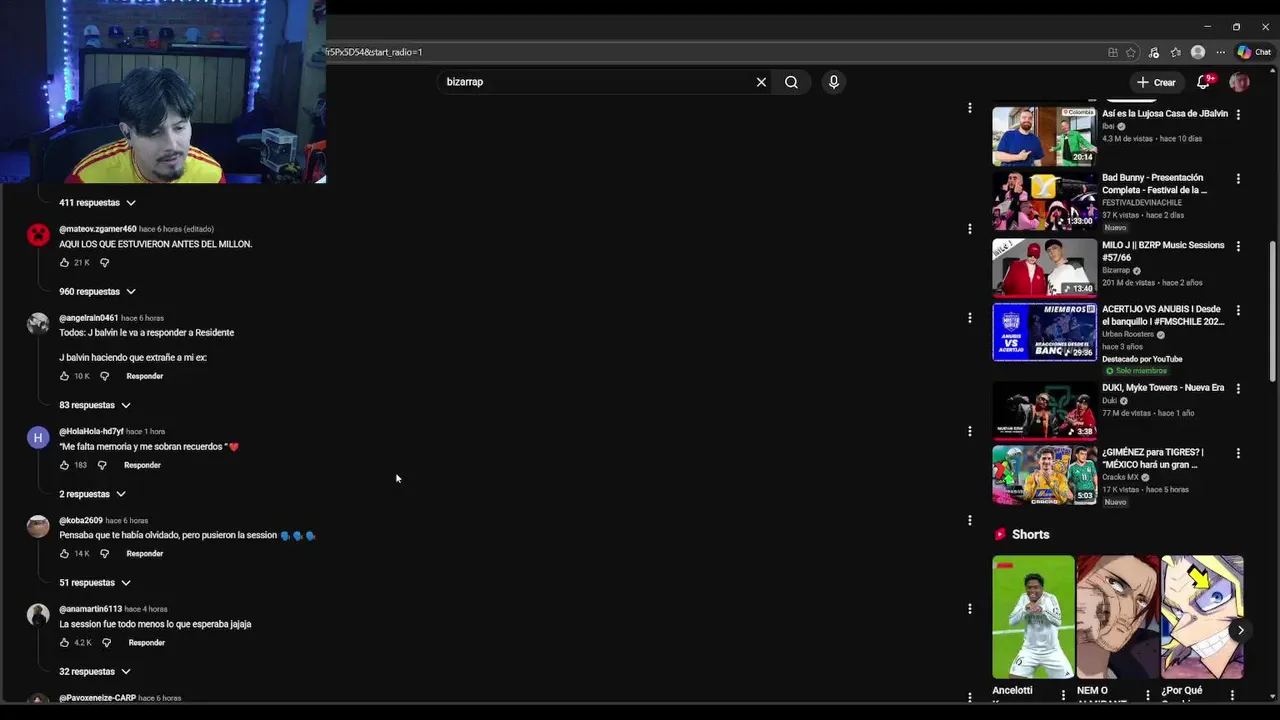Open the Ancelotti short thumbnail

pos(1033,617)
